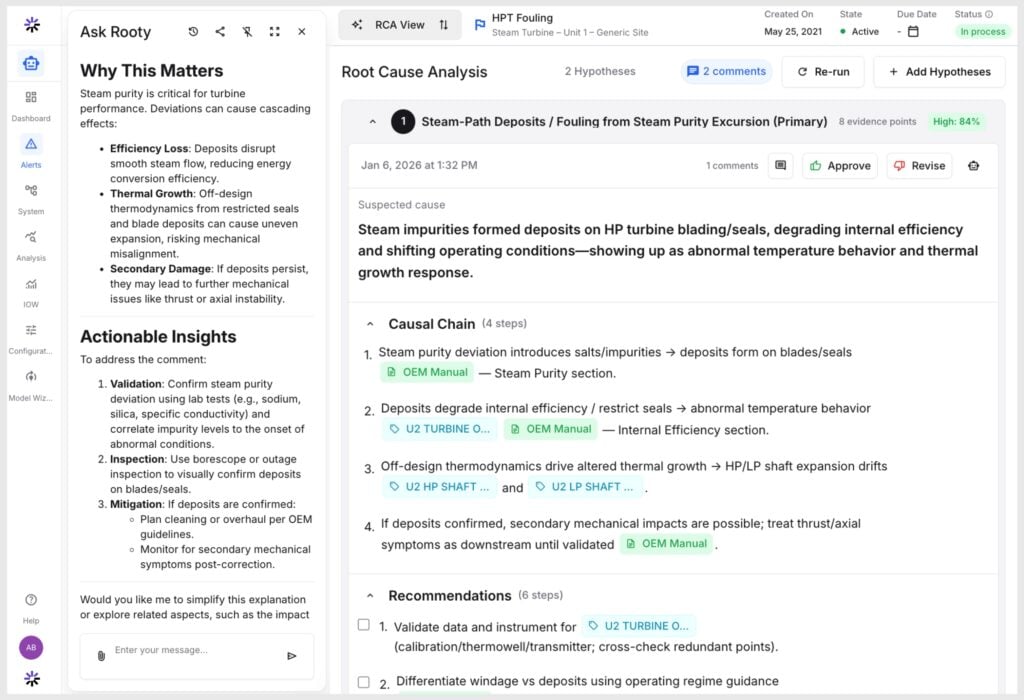The image size is (1024, 700).
Task: Click the 1 comments label
Action: coord(732,166)
